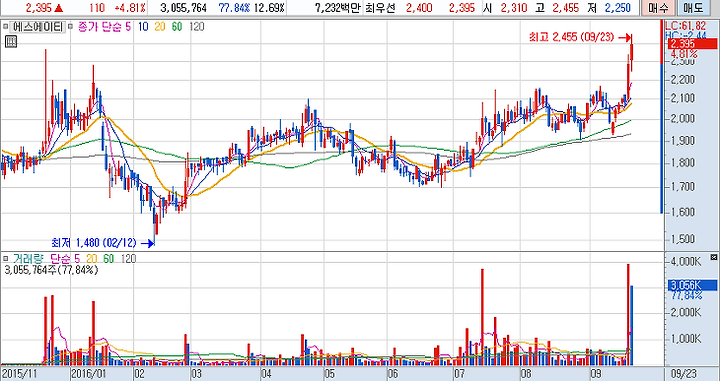
Task: Click the 3,055,764 volume in top bar
Action: click(184, 8)
